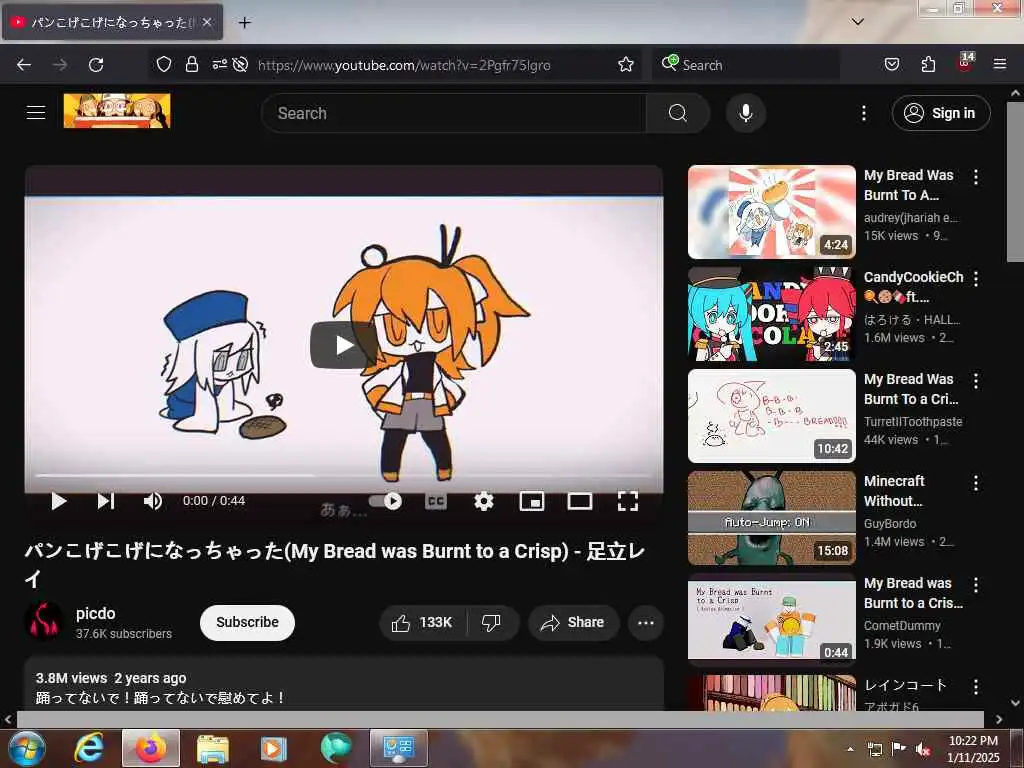Skip to next video
1024x768 pixels.
click(x=106, y=501)
